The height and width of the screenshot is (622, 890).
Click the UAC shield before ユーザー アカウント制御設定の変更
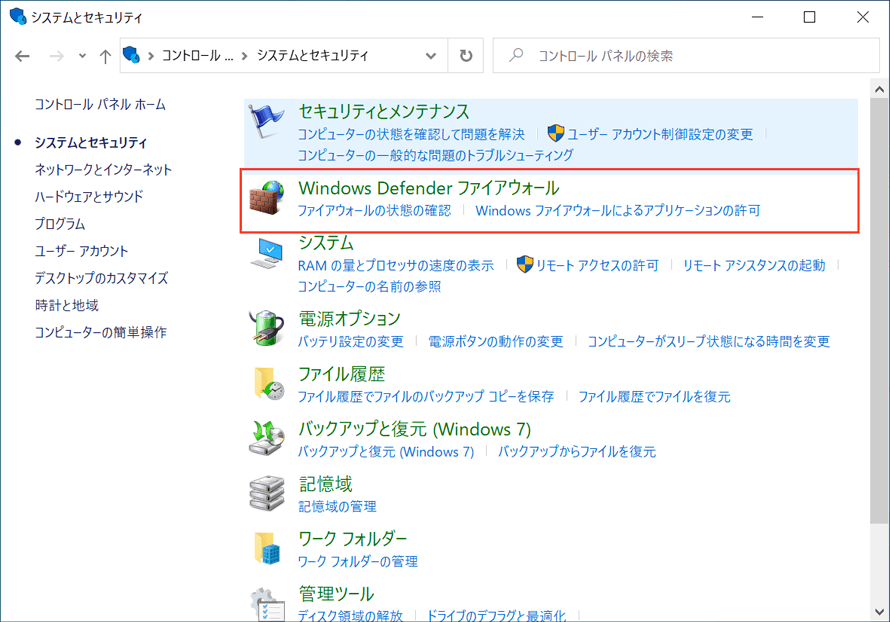point(556,133)
